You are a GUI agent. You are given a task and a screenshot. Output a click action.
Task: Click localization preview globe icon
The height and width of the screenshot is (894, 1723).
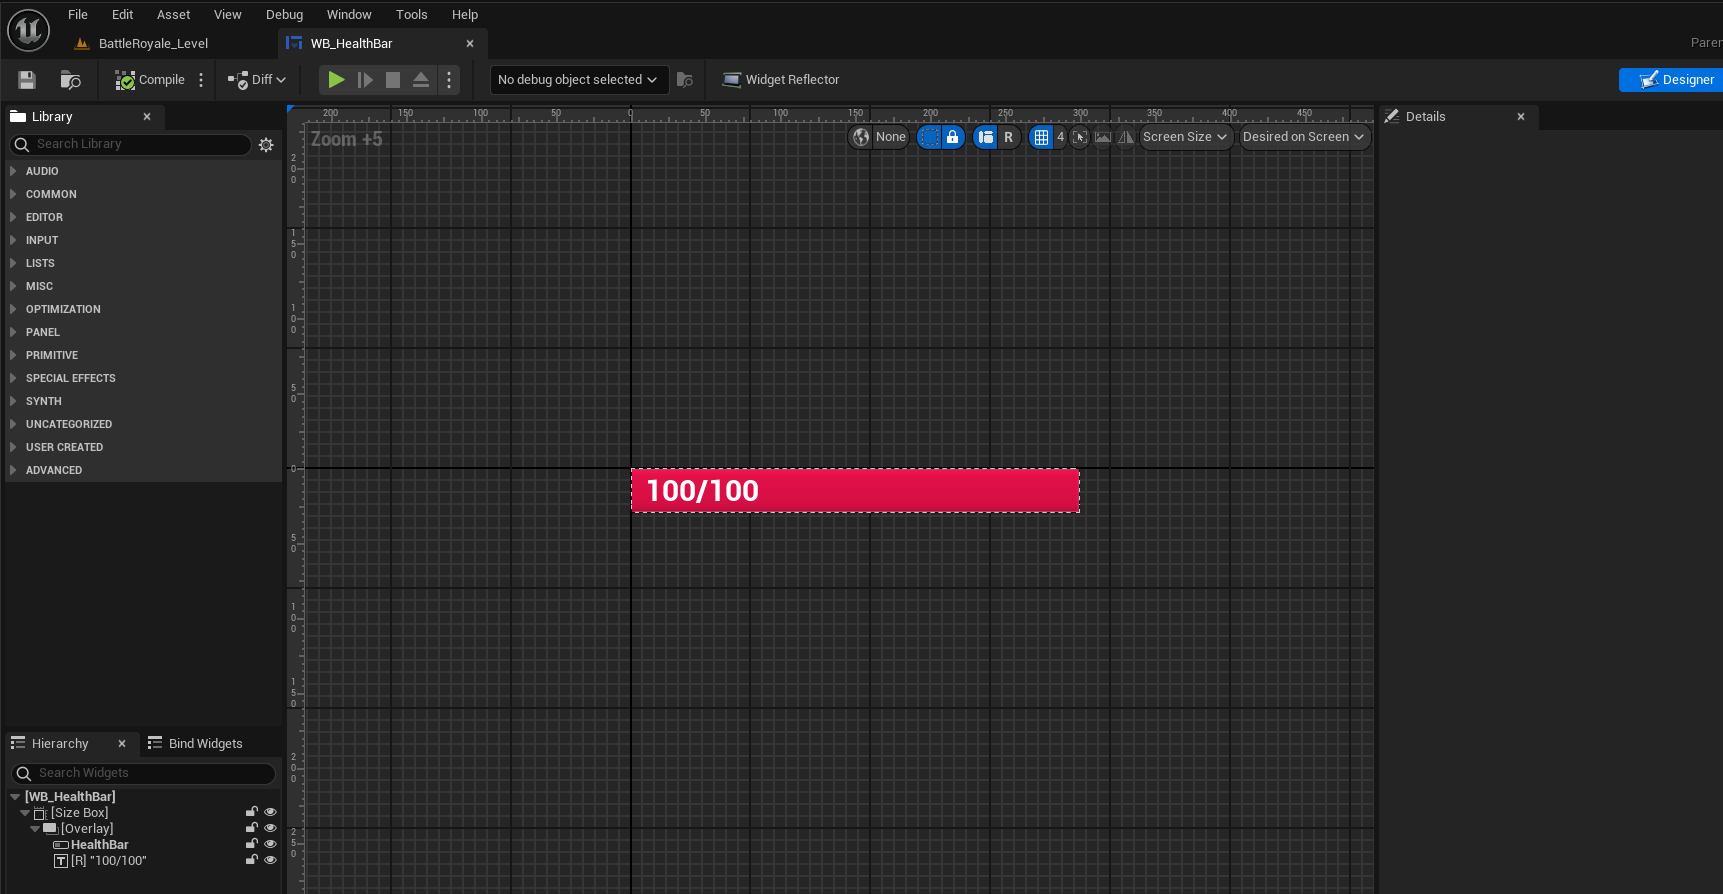[x=861, y=138]
